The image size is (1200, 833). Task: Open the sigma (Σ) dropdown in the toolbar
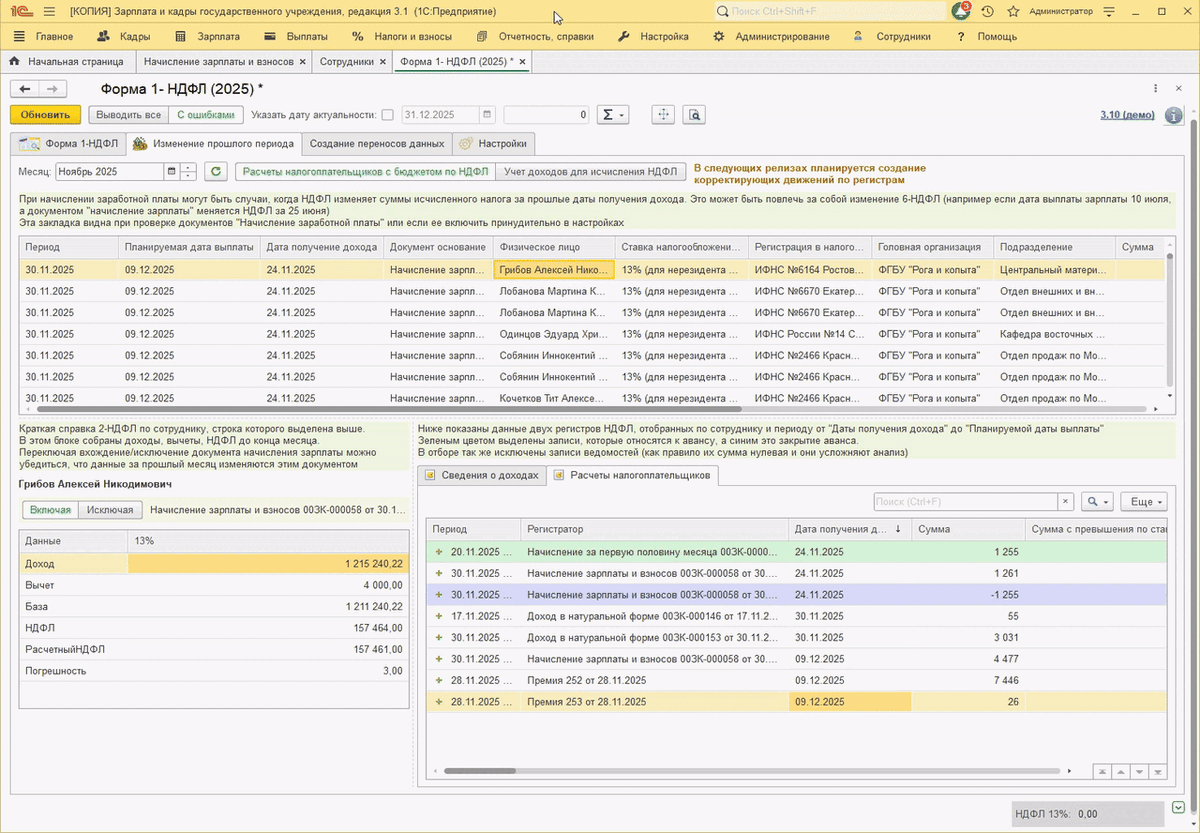click(x=612, y=115)
